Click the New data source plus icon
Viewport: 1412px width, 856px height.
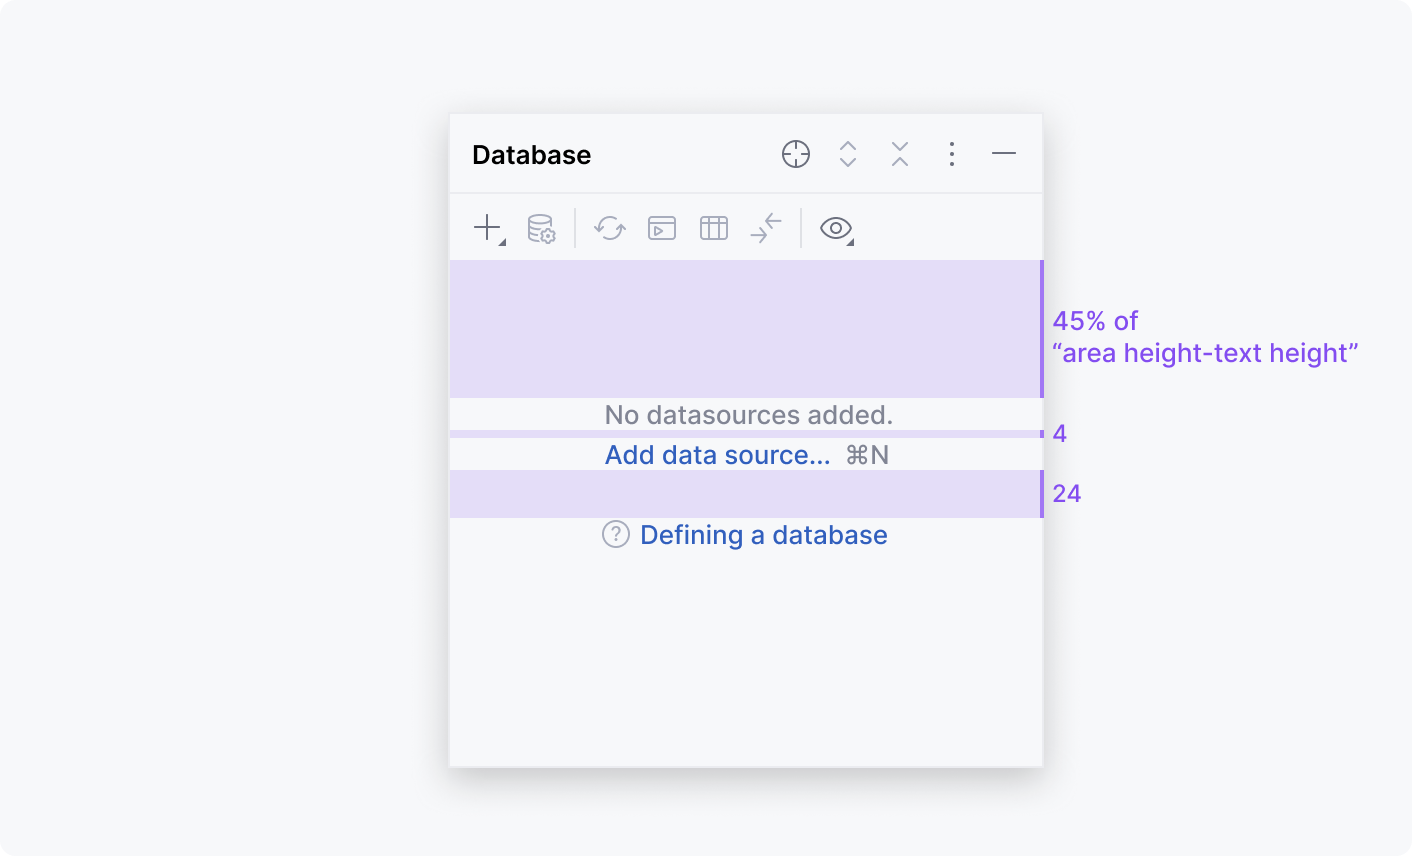pyautogui.click(x=488, y=228)
